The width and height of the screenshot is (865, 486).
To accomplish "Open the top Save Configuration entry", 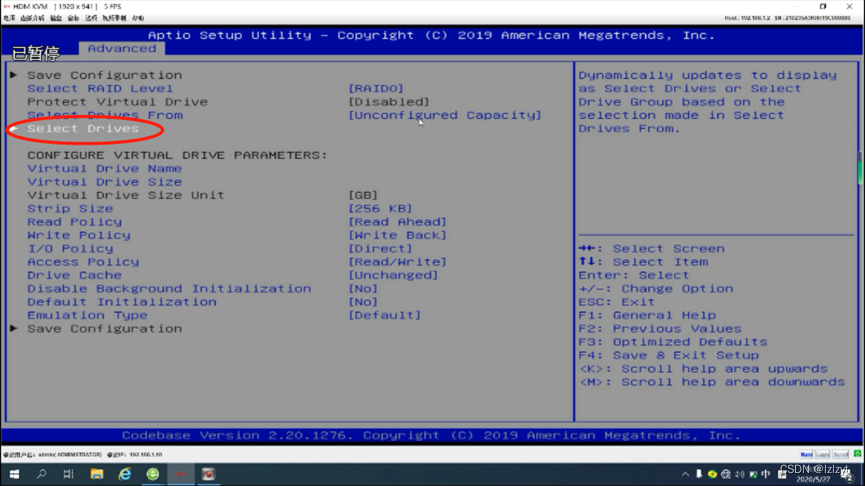I will [x=104, y=75].
